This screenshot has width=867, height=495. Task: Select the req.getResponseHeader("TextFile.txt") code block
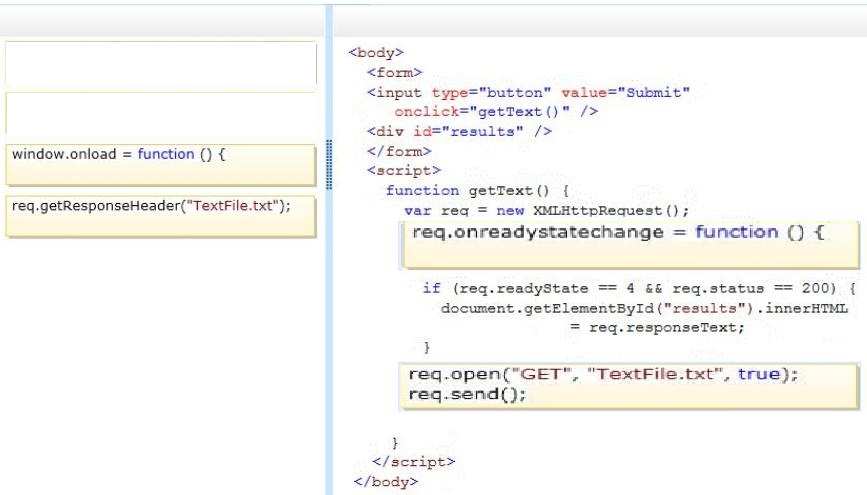click(x=160, y=216)
